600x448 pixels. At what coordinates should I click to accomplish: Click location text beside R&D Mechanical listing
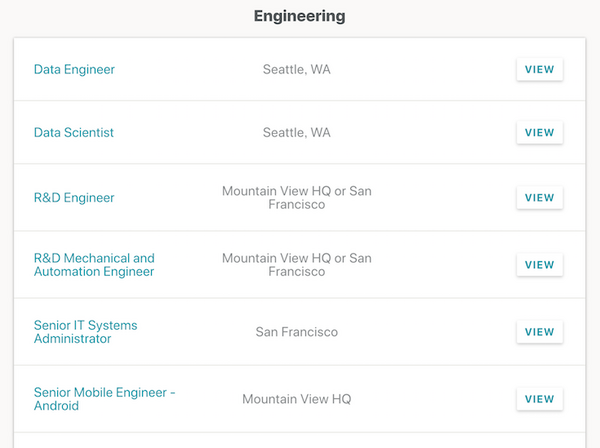[297, 265]
